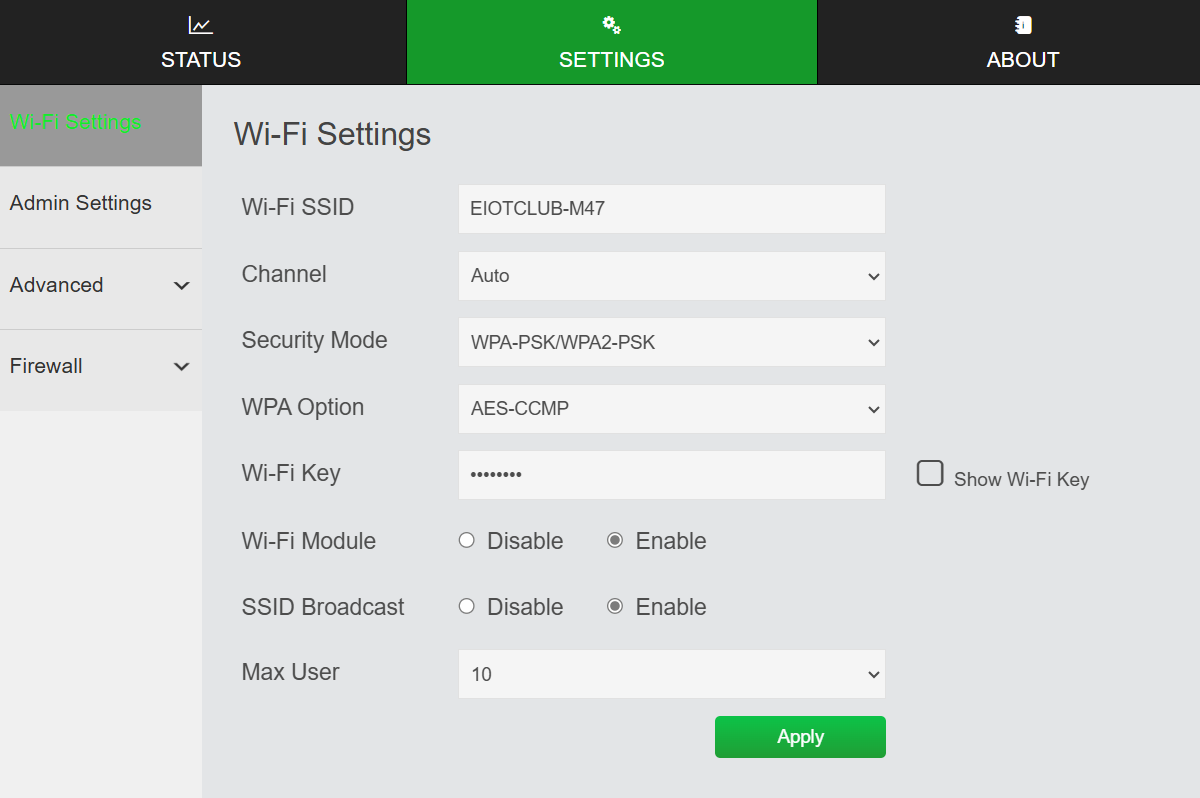Viewport: 1200px width, 798px height.
Task: Expand the Firewall sidebar chevron
Action: point(181,367)
